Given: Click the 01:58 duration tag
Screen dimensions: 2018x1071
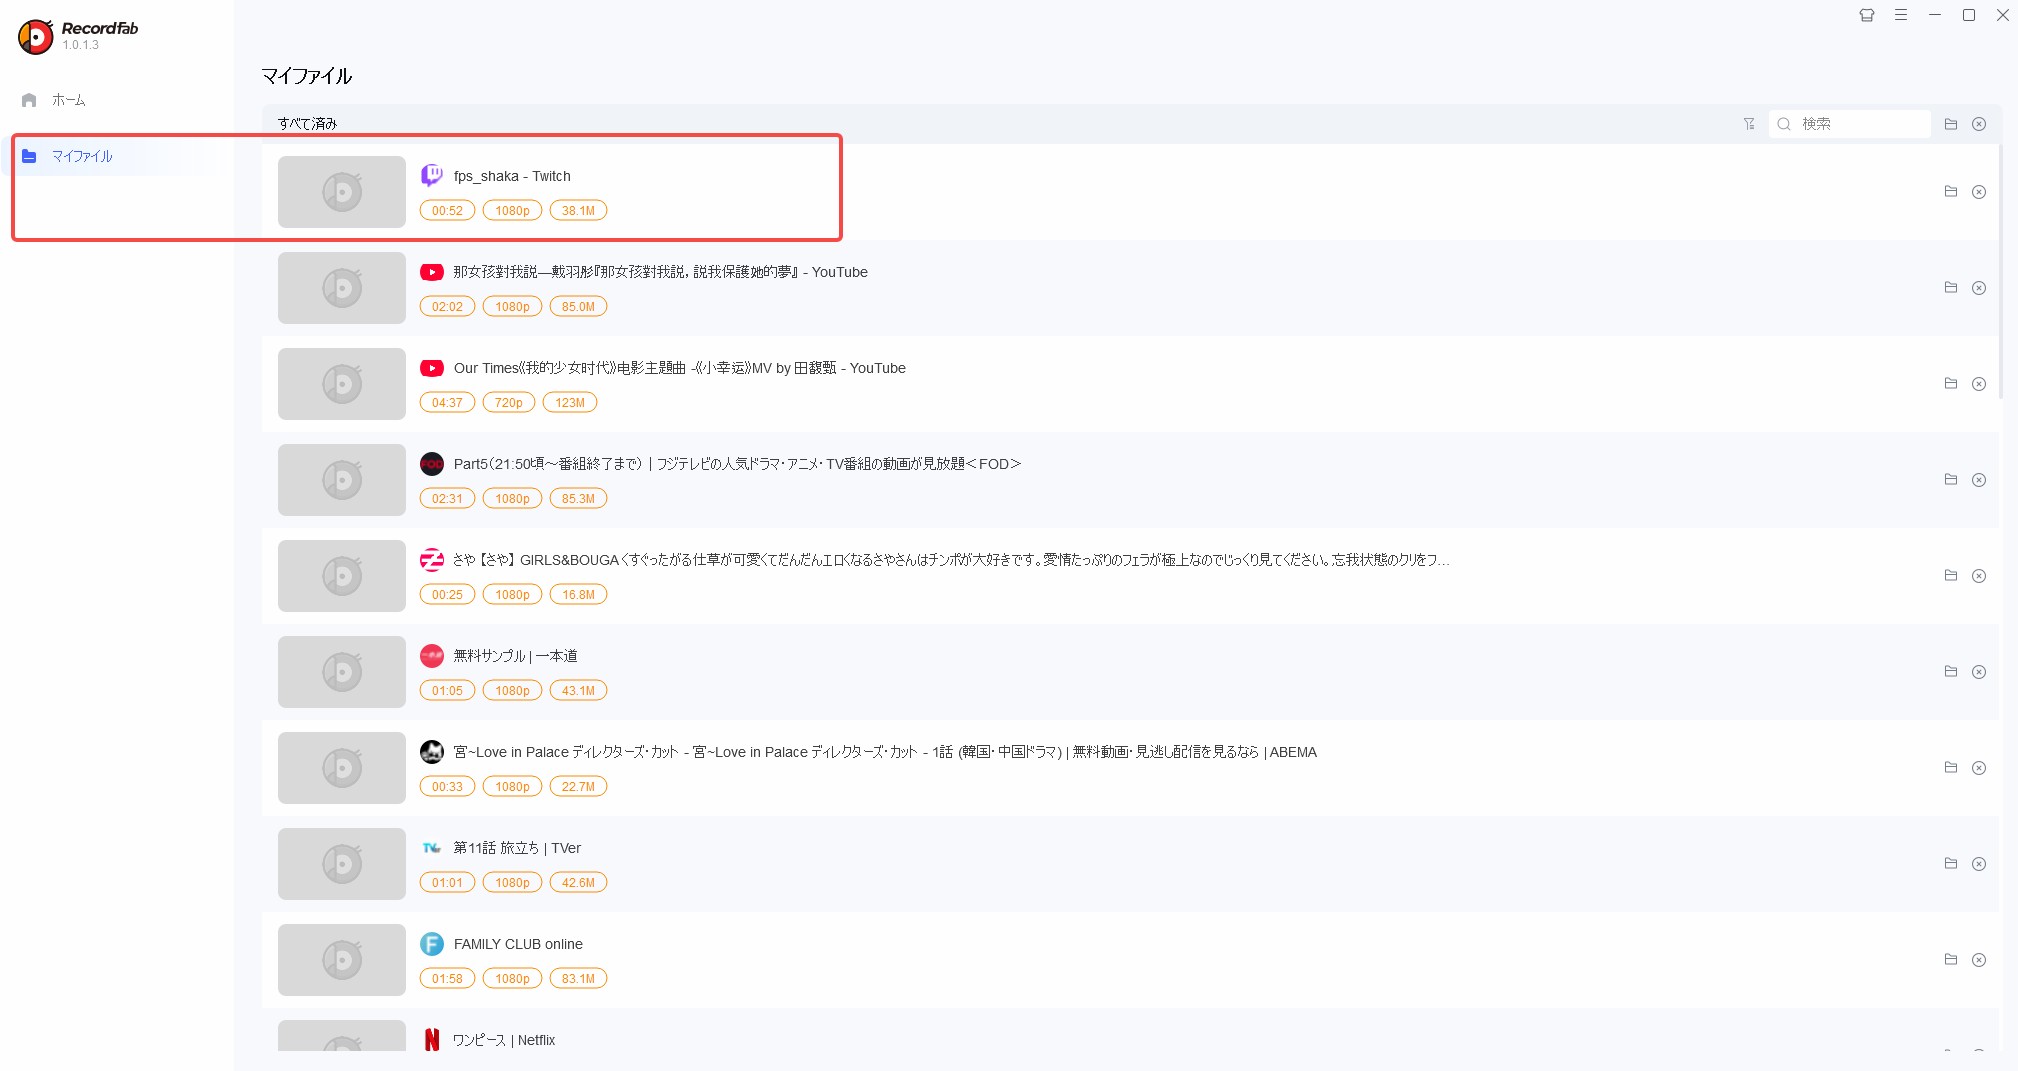Looking at the screenshot, I should point(447,978).
